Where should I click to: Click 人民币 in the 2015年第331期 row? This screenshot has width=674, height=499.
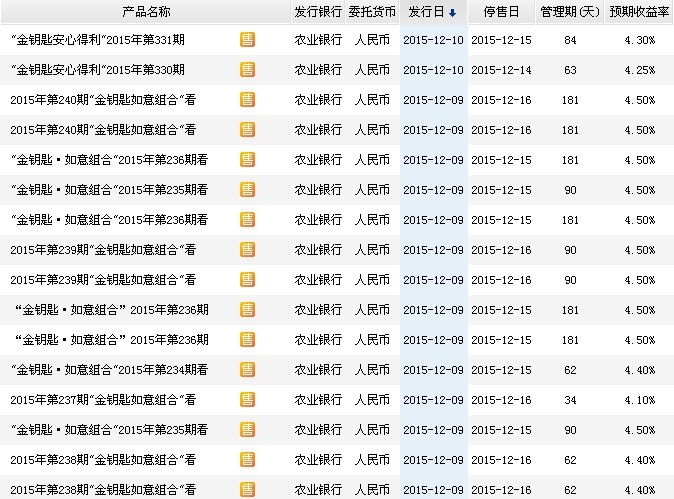pyautogui.click(x=372, y=40)
